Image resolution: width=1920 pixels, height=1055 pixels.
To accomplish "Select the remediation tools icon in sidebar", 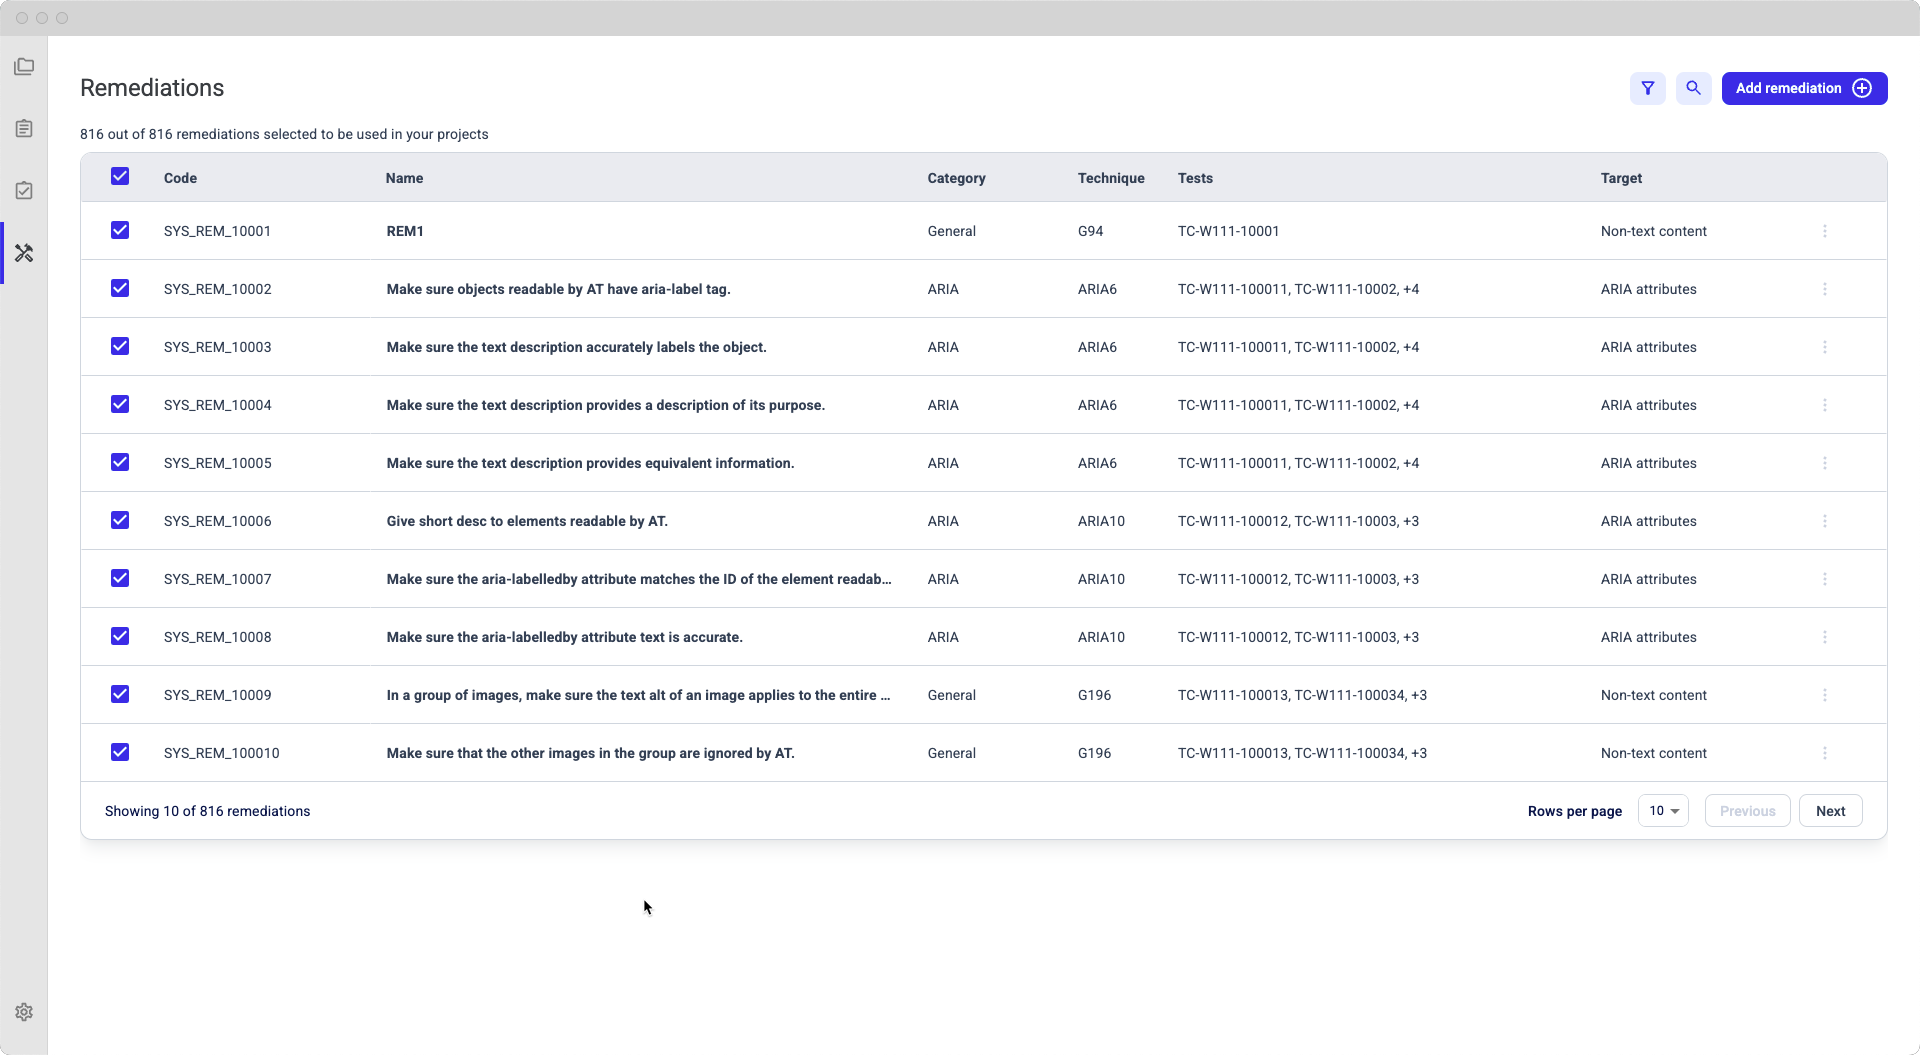I will (24, 253).
